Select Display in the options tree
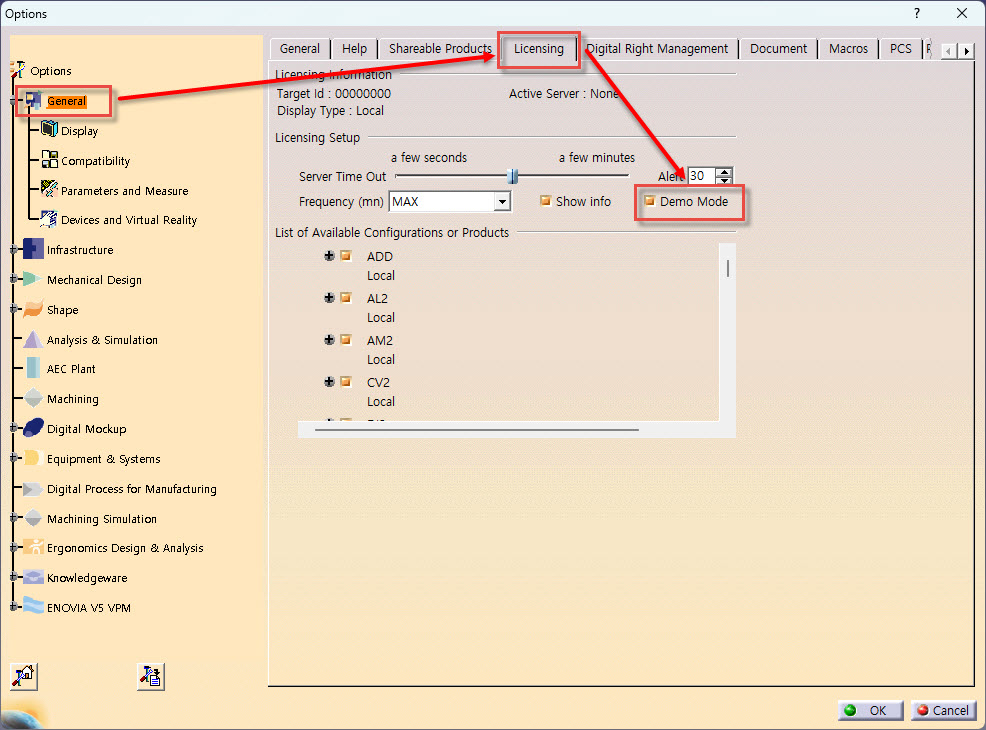 pyautogui.click(x=79, y=131)
